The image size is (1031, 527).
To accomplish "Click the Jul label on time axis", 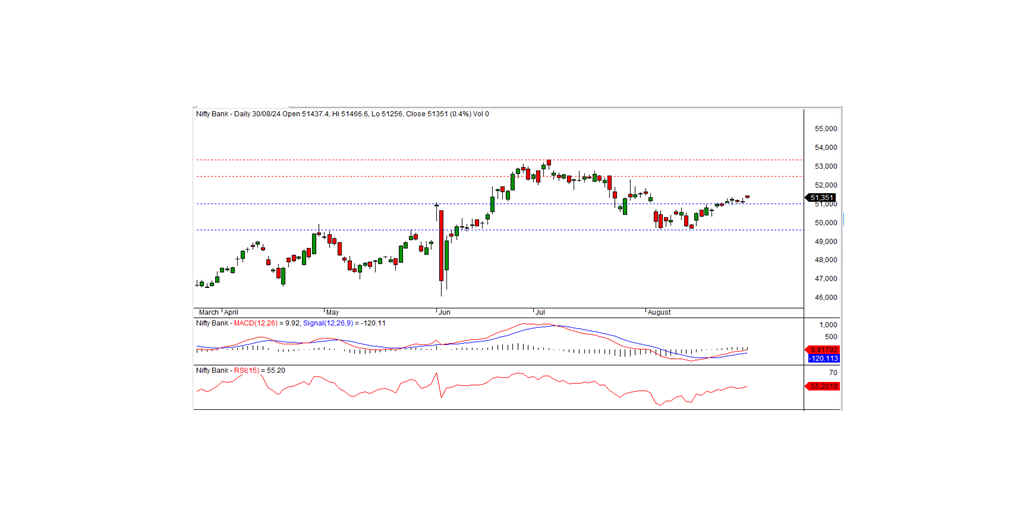I will [540, 313].
